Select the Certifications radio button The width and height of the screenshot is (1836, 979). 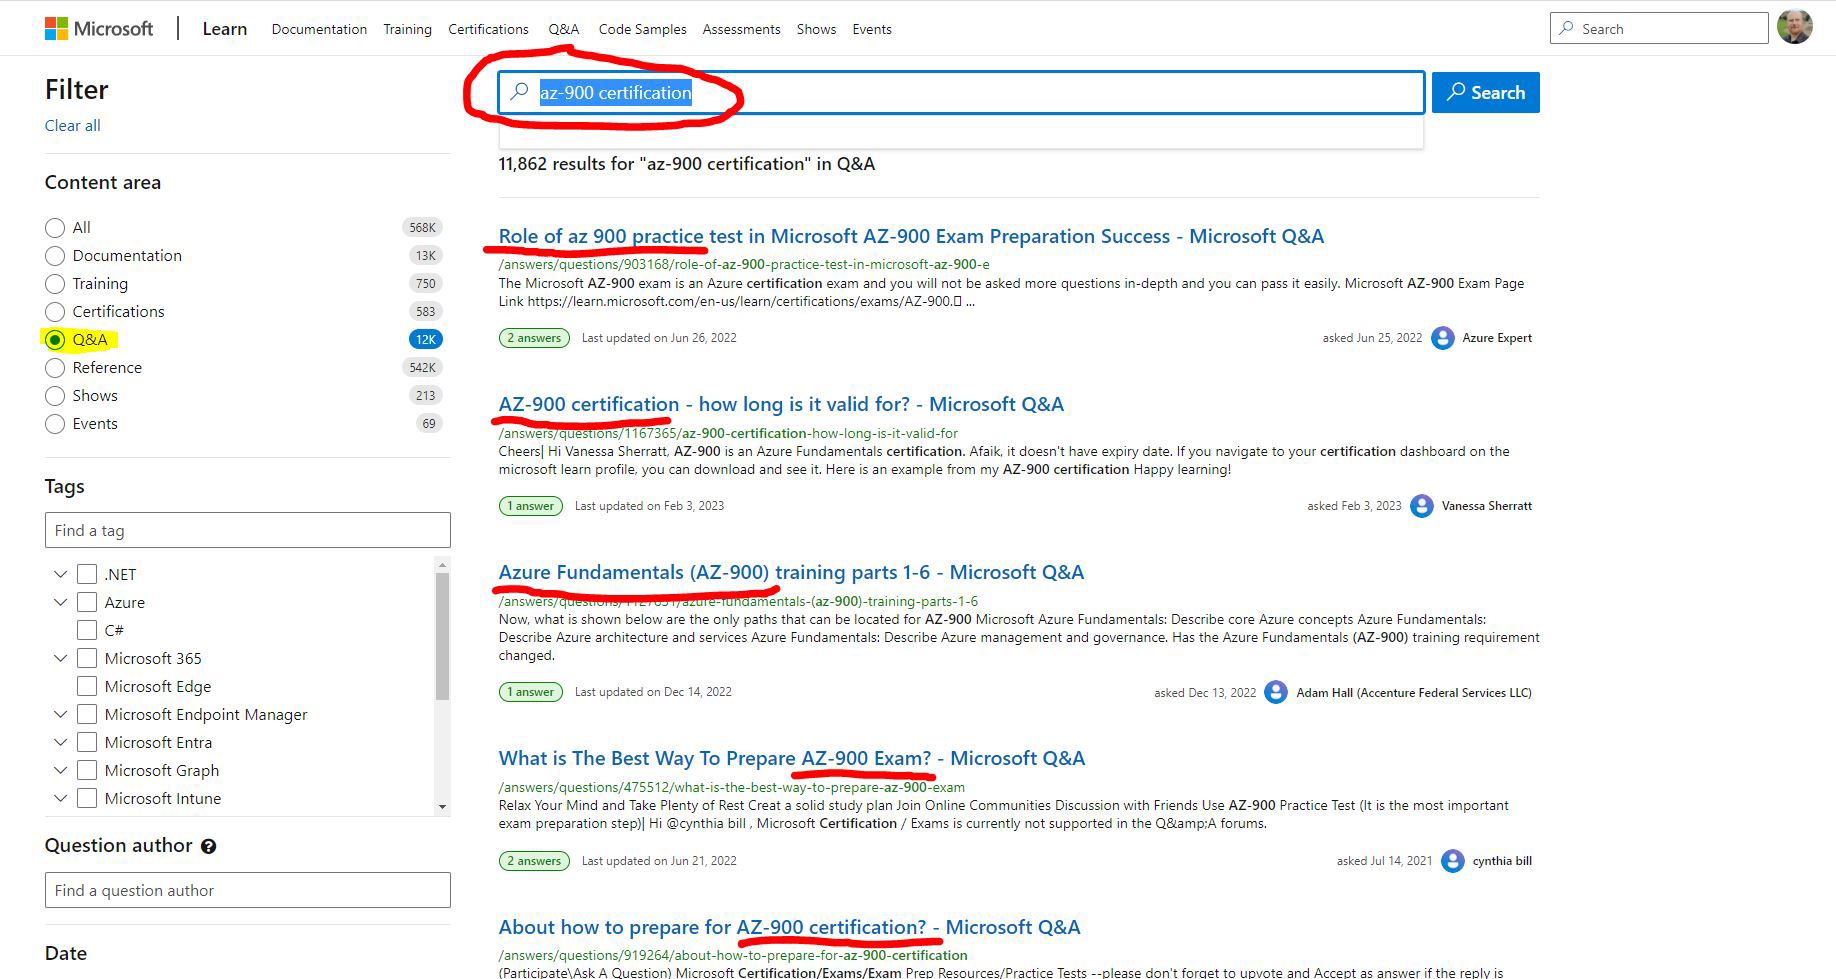[55, 312]
